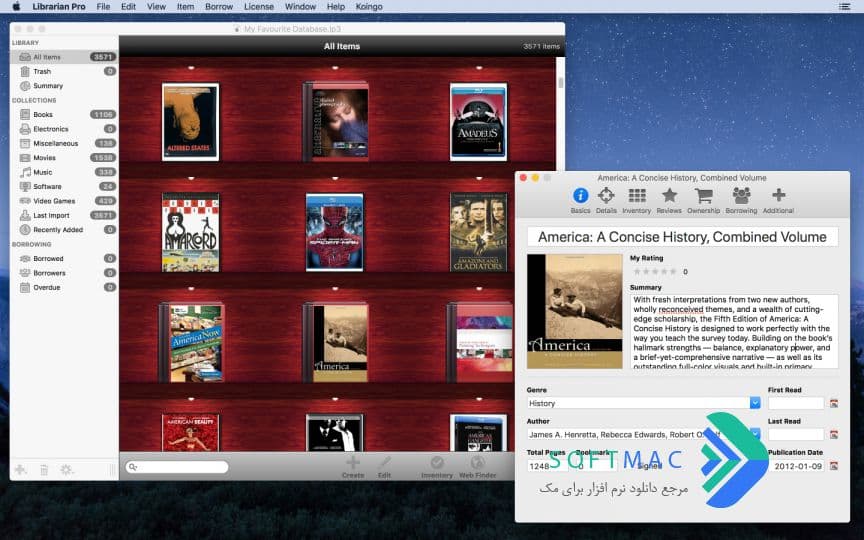Select the Video Games collection

64,201
